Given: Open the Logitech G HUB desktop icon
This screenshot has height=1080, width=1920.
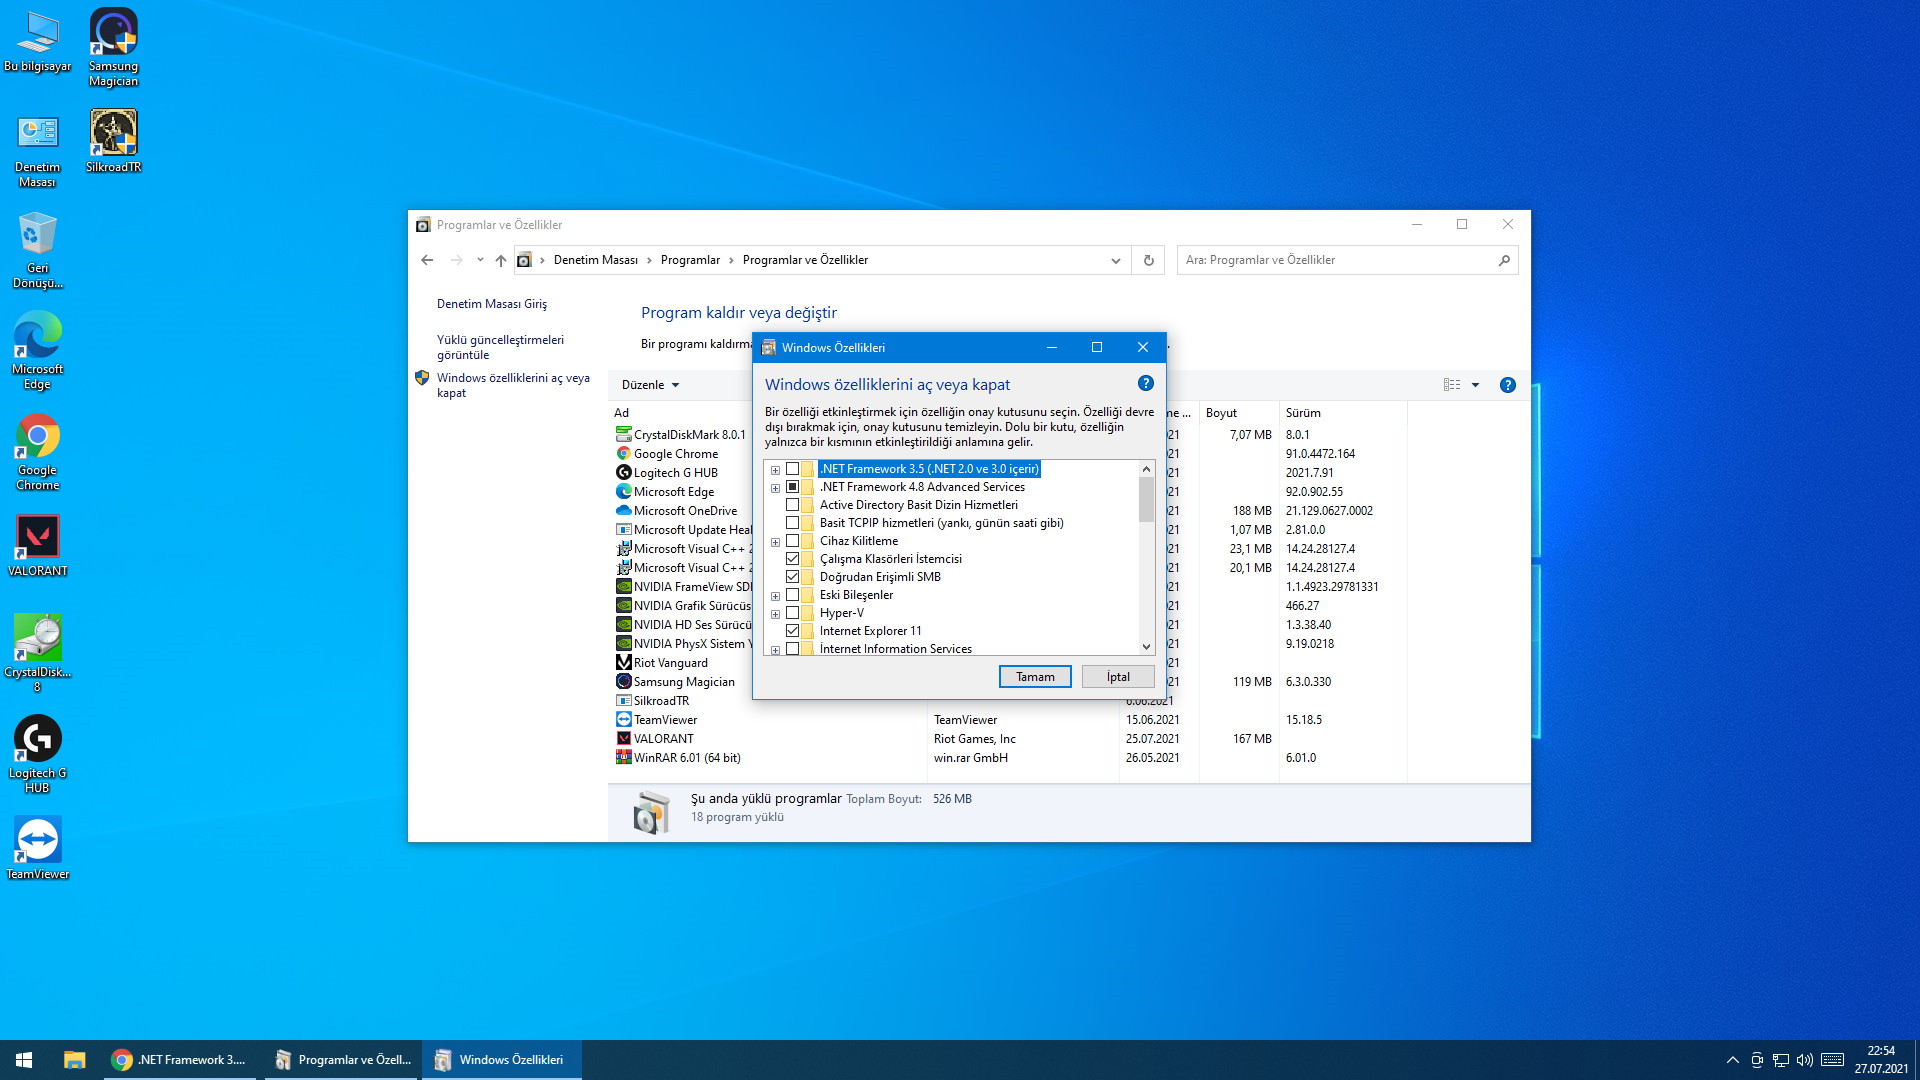Looking at the screenshot, I should tap(37, 752).
